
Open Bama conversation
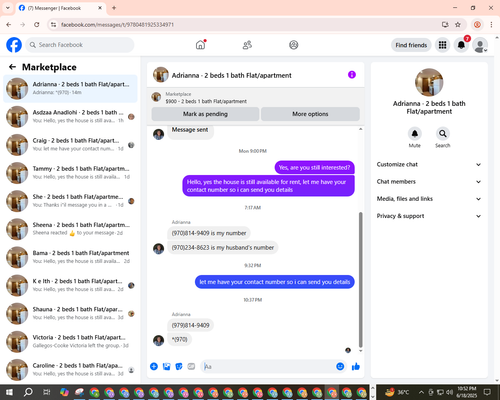[x=70, y=257]
